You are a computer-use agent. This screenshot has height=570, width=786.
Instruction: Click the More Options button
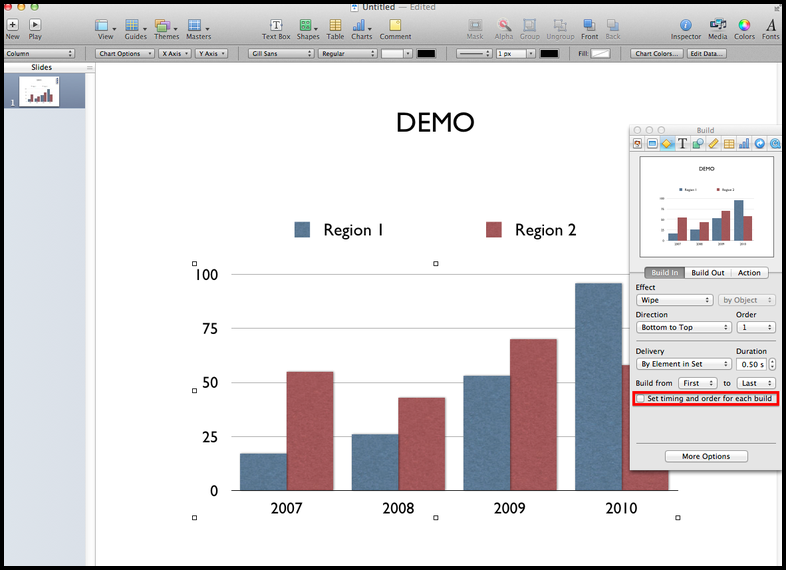pyautogui.click(x=706, y=456)
